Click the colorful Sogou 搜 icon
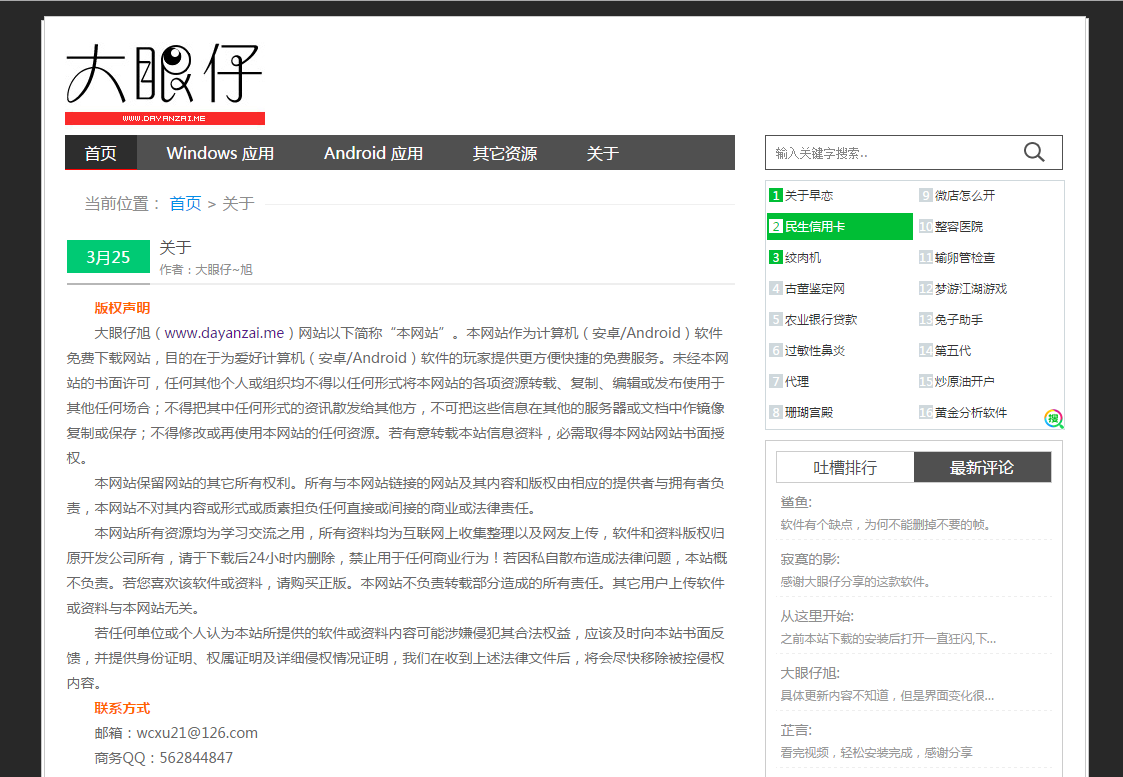Viewport: 1123px width, 777px height. tap(1053, 419)
